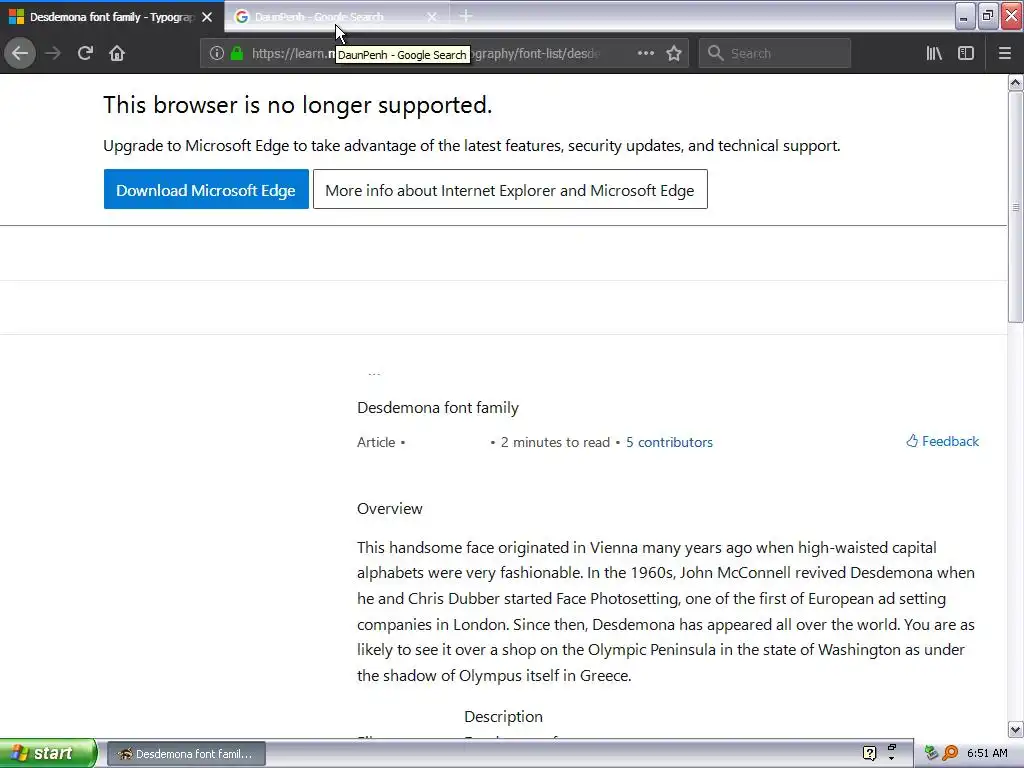1024x768 pixels.
Task: Click the browser Back arrow button
Action: (x=20, y=54)
